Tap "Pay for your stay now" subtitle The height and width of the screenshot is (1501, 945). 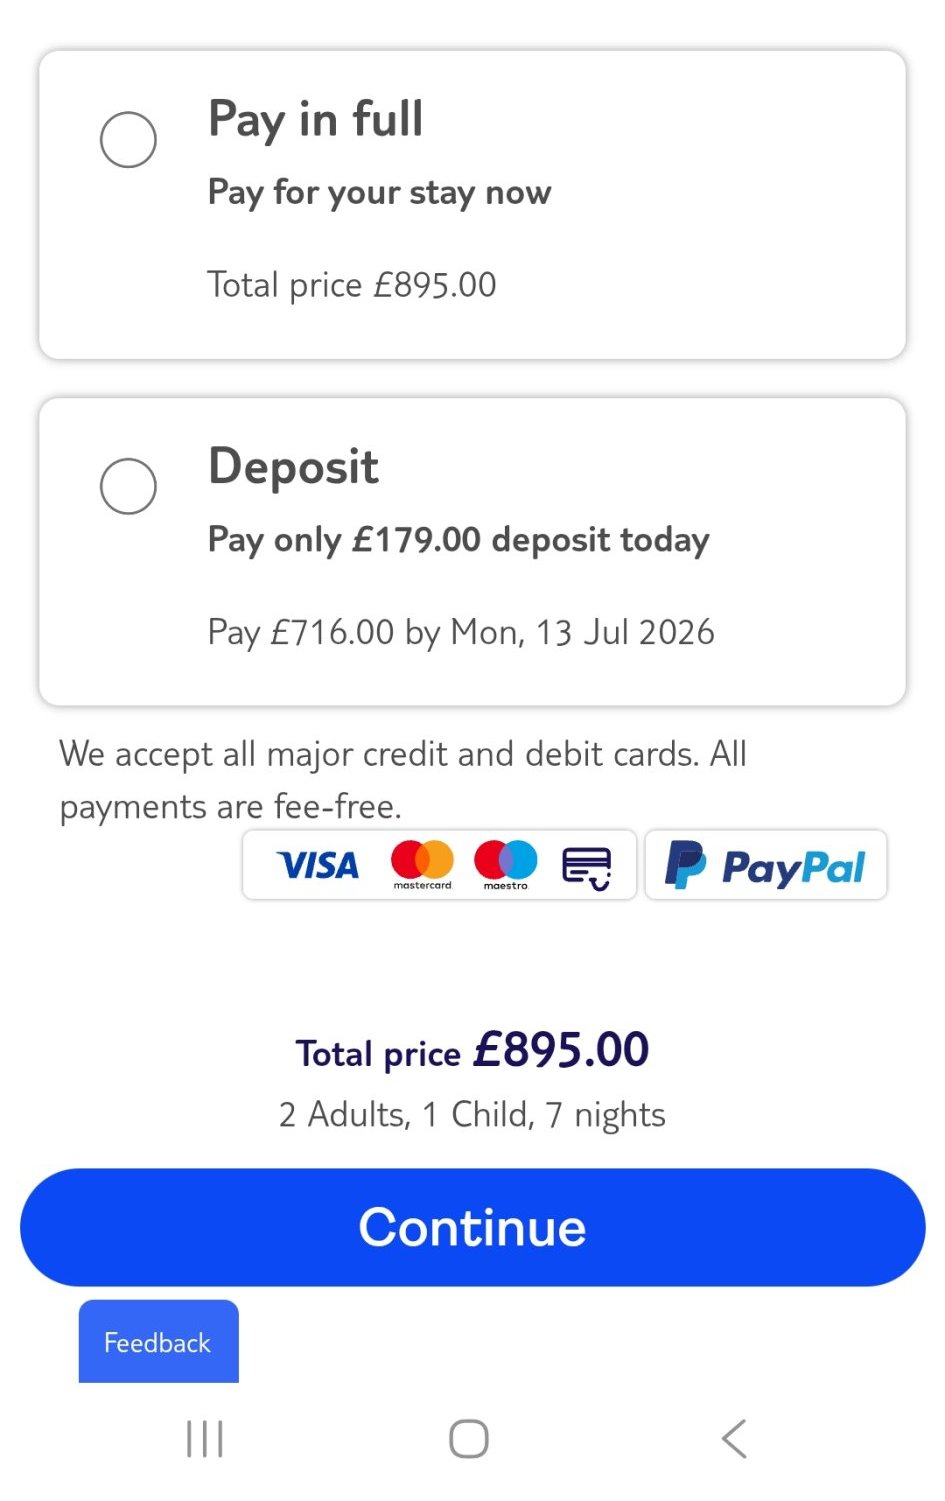point(379,192)
